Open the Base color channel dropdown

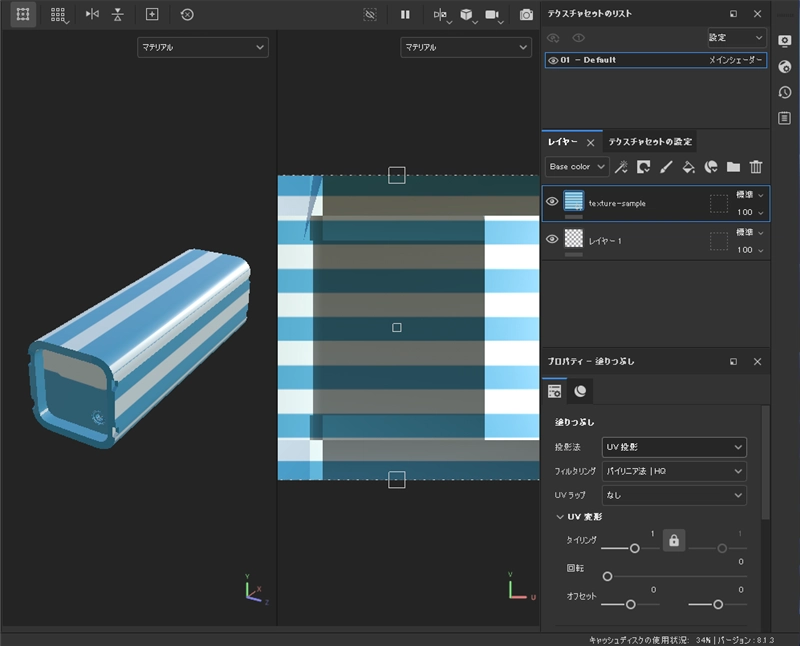click(577, 167)
